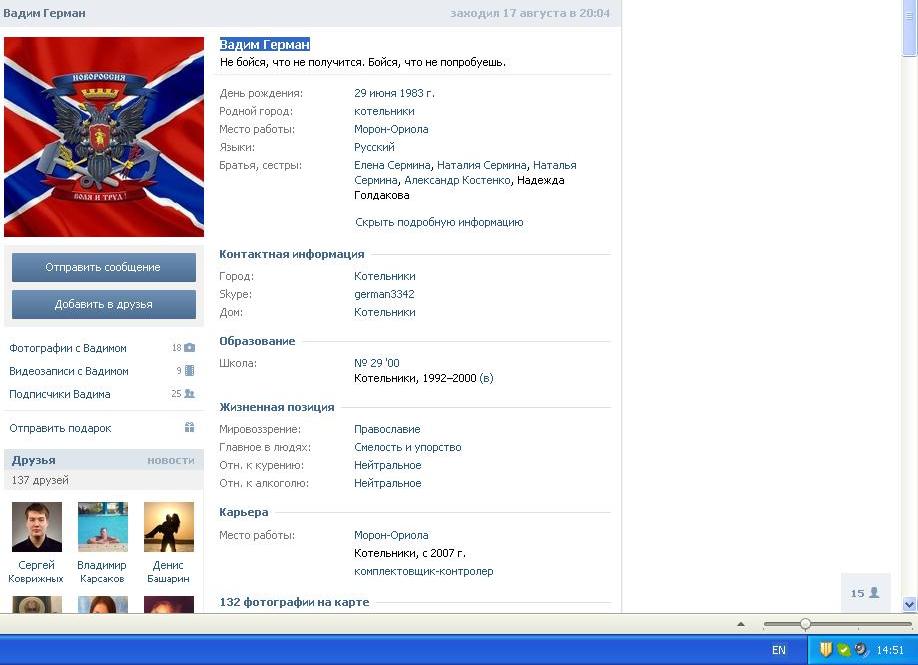
Task: Click the name Владимир Карсаков
Action: (x=102, y=572)
